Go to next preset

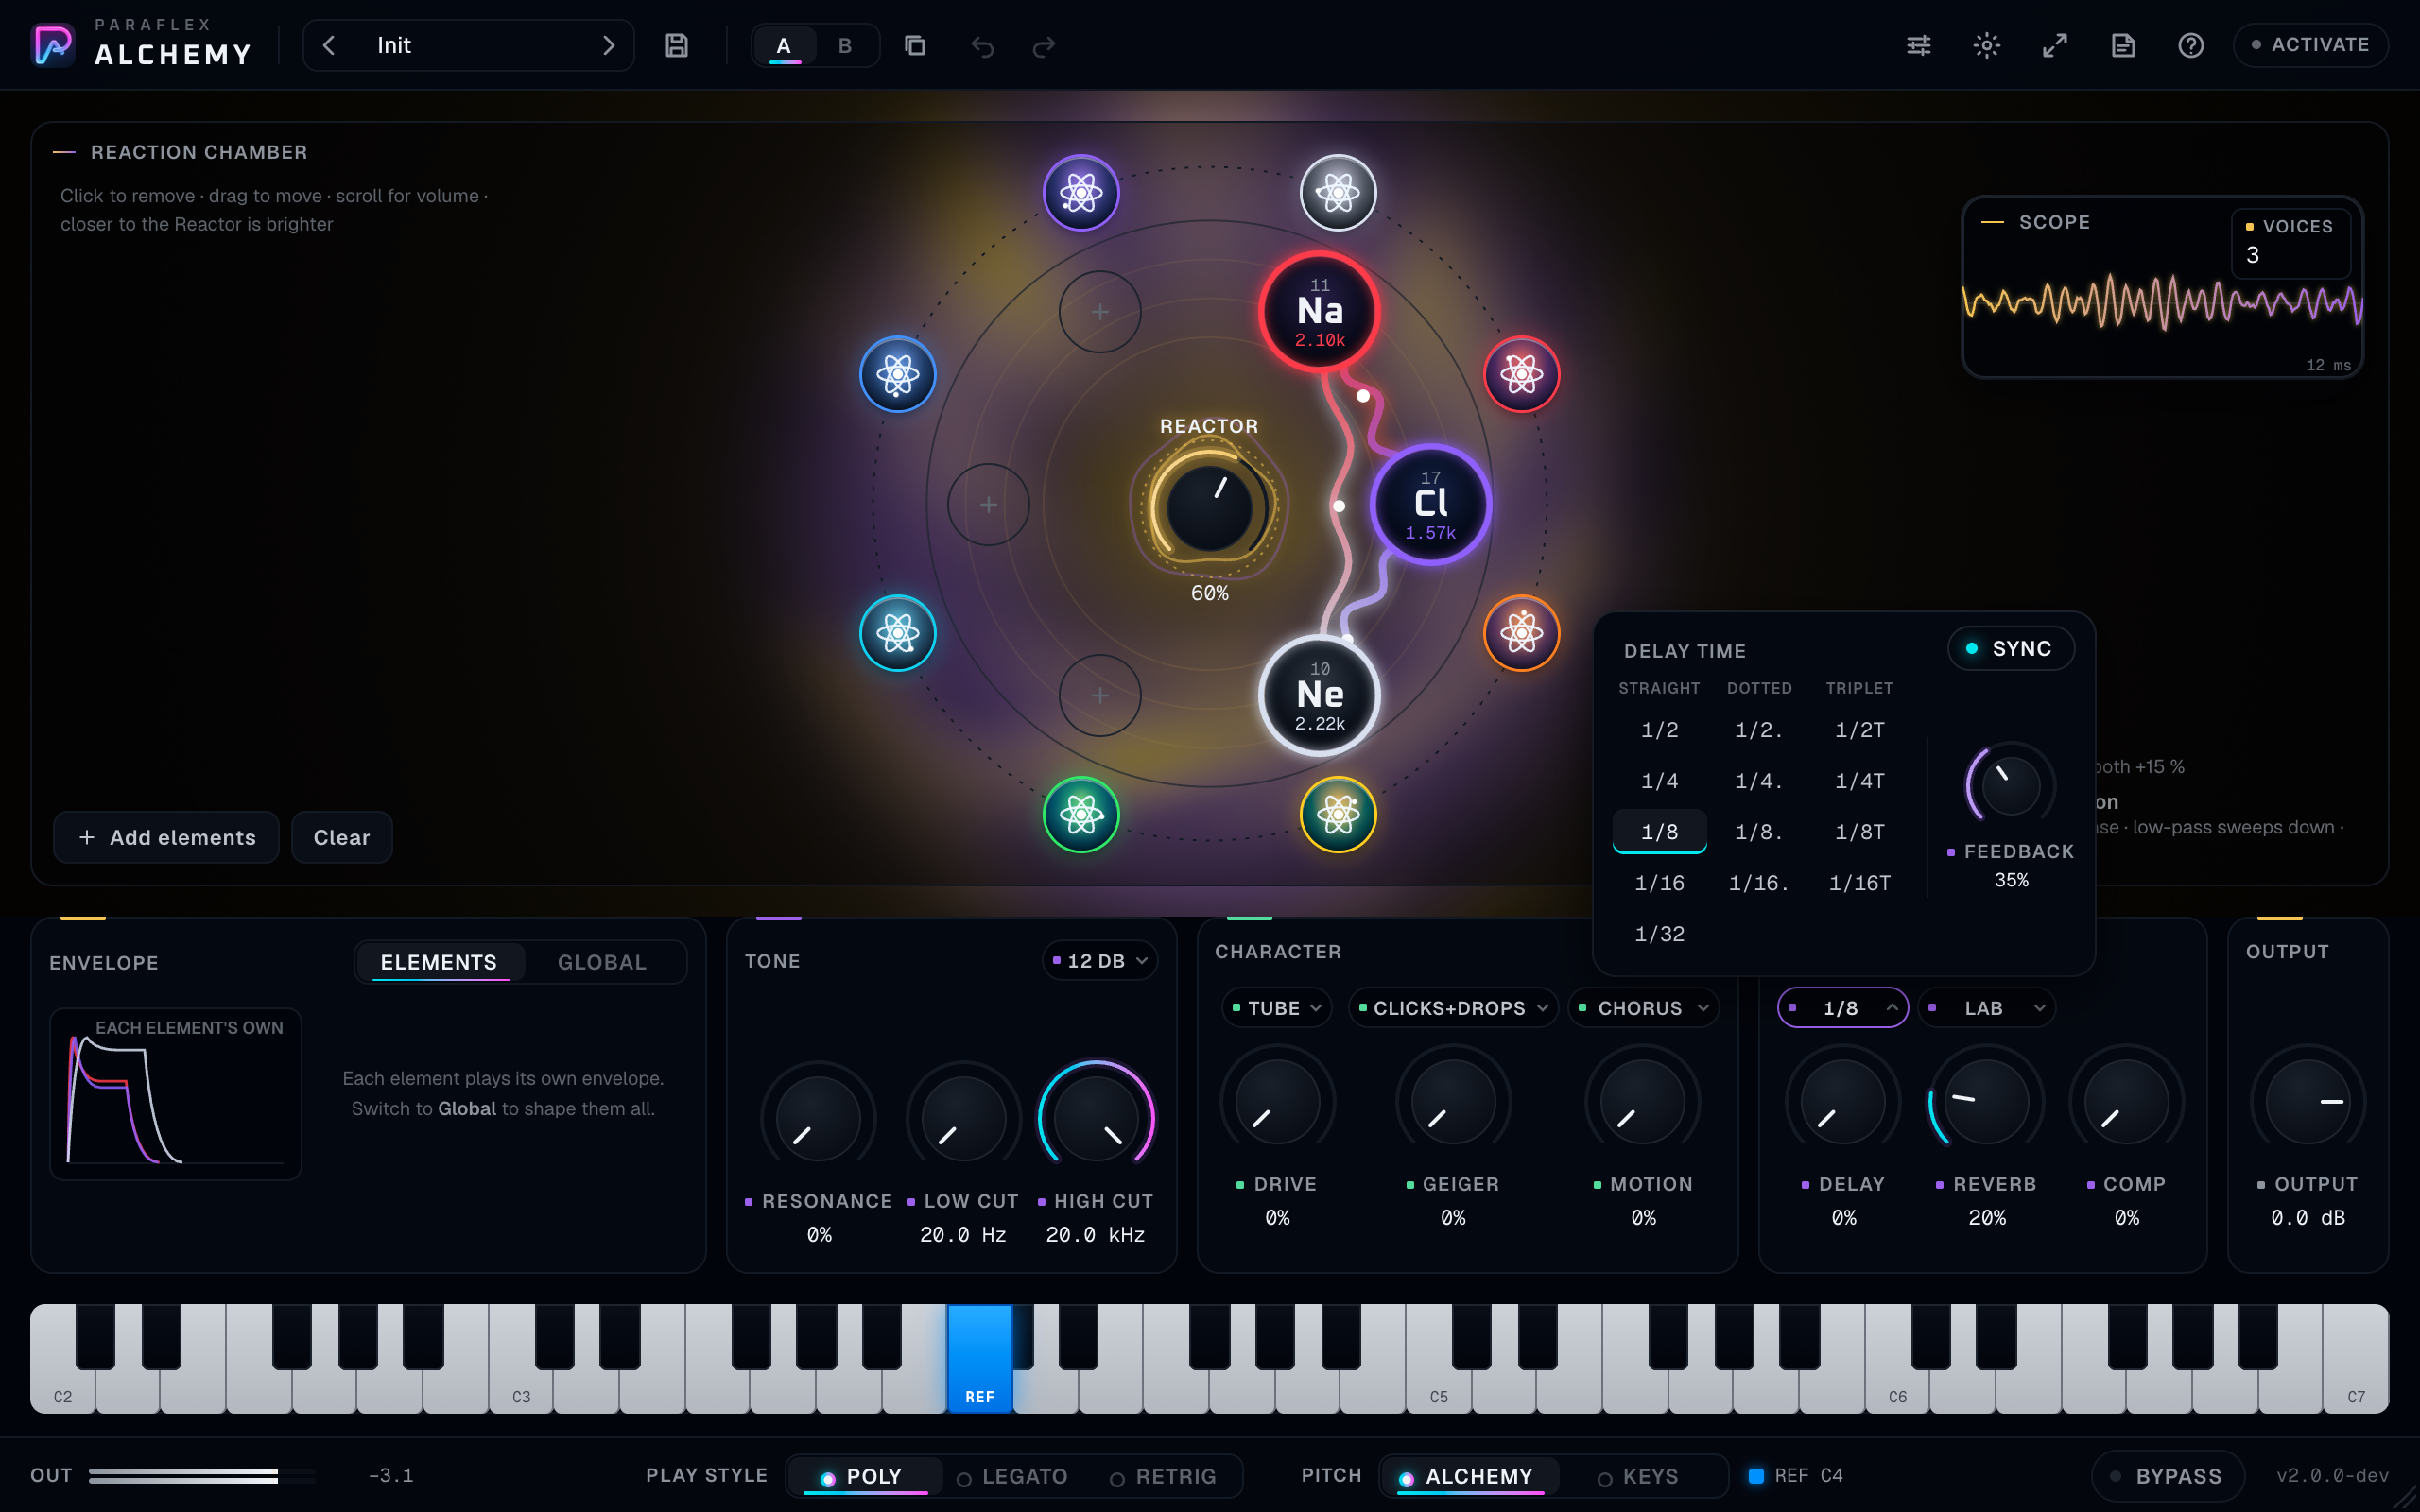click(608, 45)
